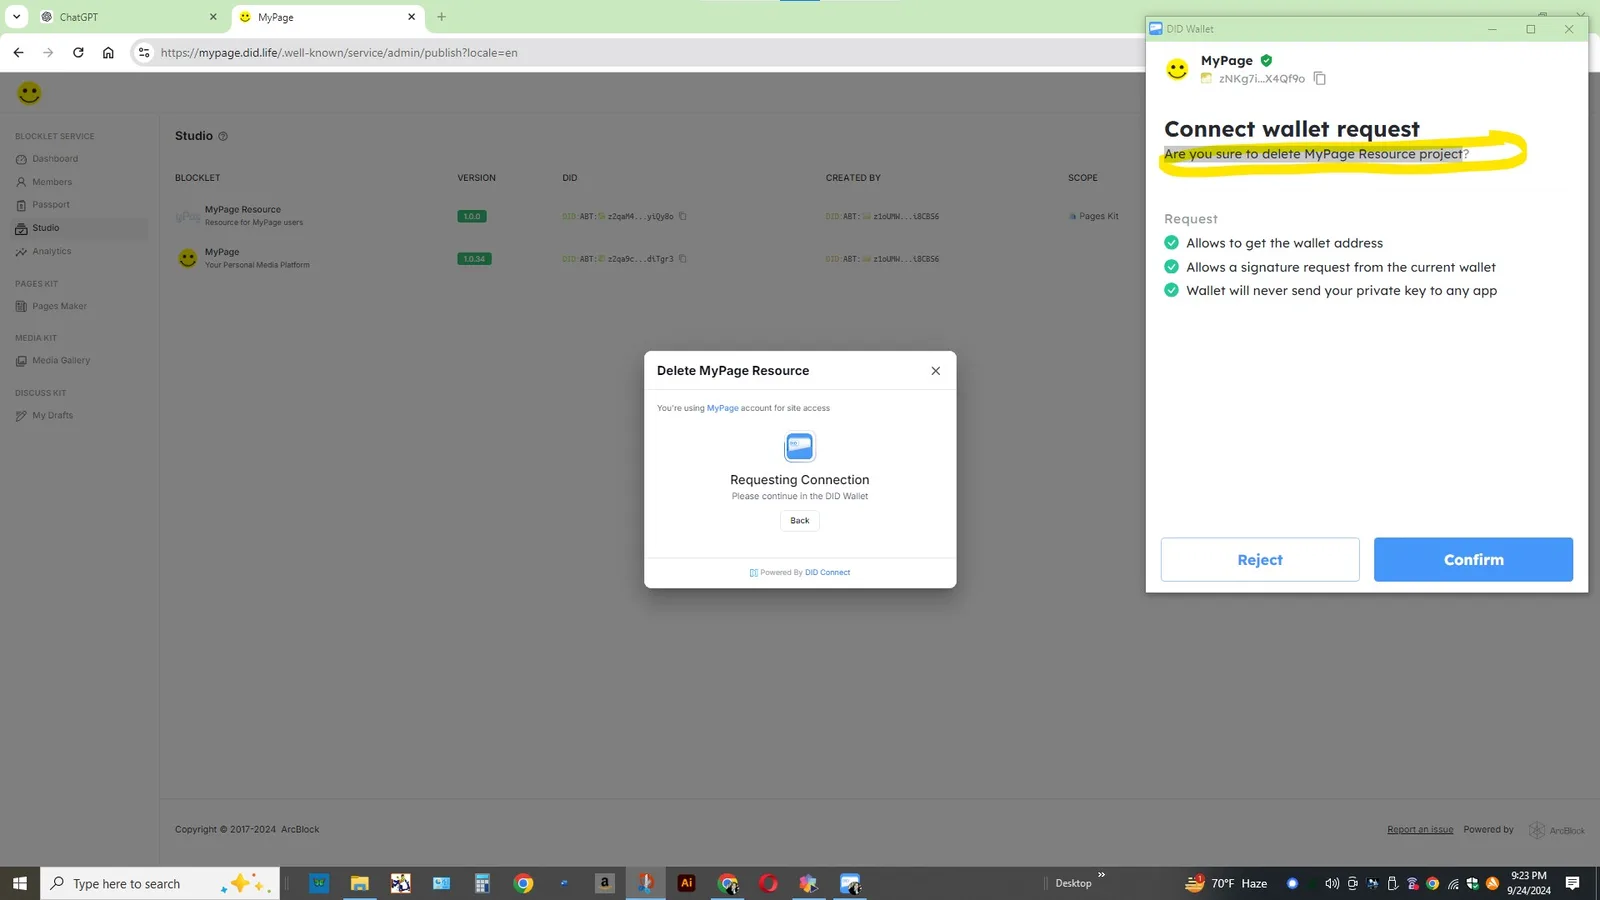
Task: Open a new browser tab
Action: click(441, 17)
